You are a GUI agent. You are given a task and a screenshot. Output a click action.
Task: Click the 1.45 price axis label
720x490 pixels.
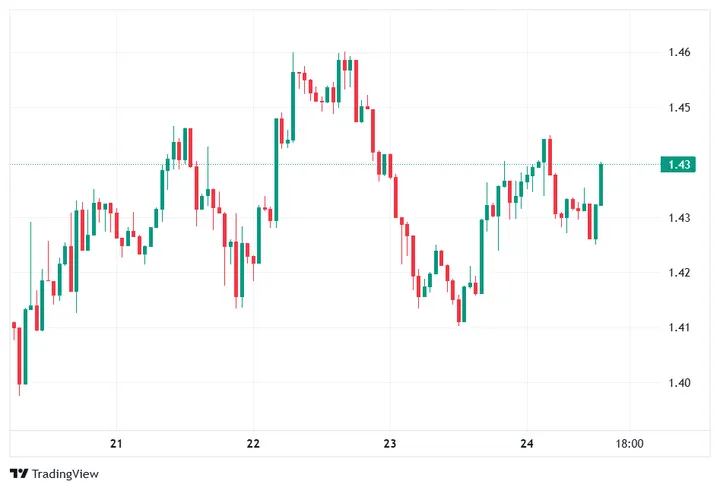pyautogui.click(x=676, y=107)
